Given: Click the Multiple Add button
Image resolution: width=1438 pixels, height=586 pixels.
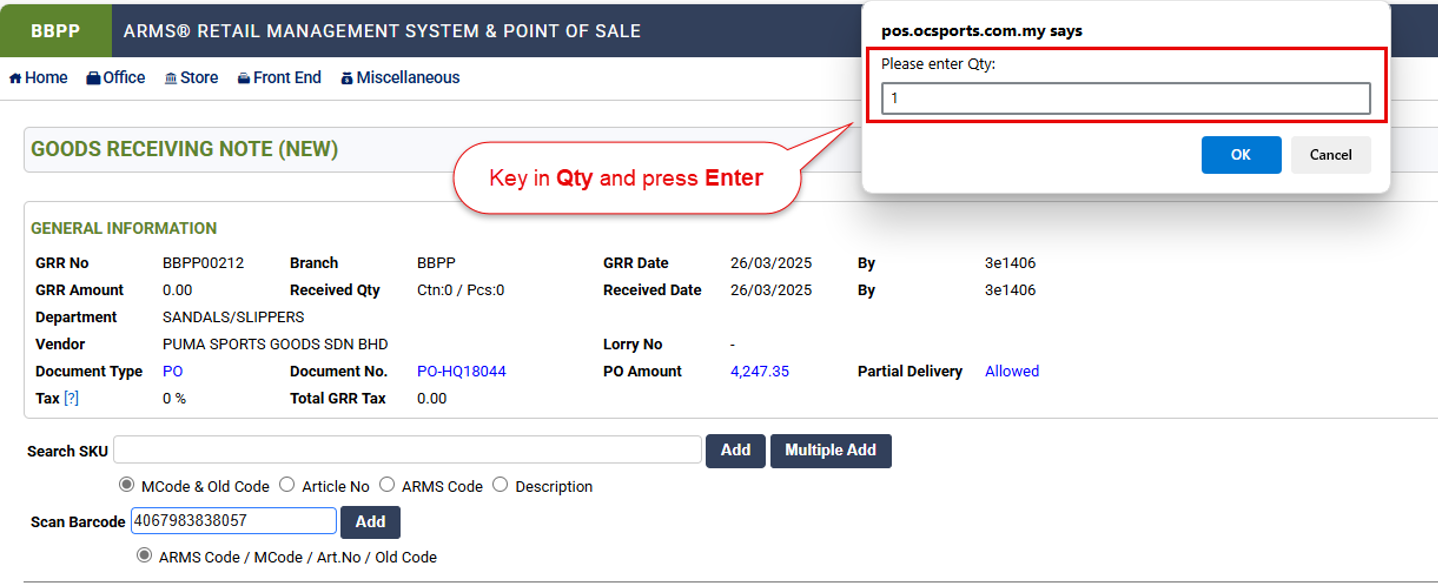Looking at the screenshot, I should coord(830,451).
